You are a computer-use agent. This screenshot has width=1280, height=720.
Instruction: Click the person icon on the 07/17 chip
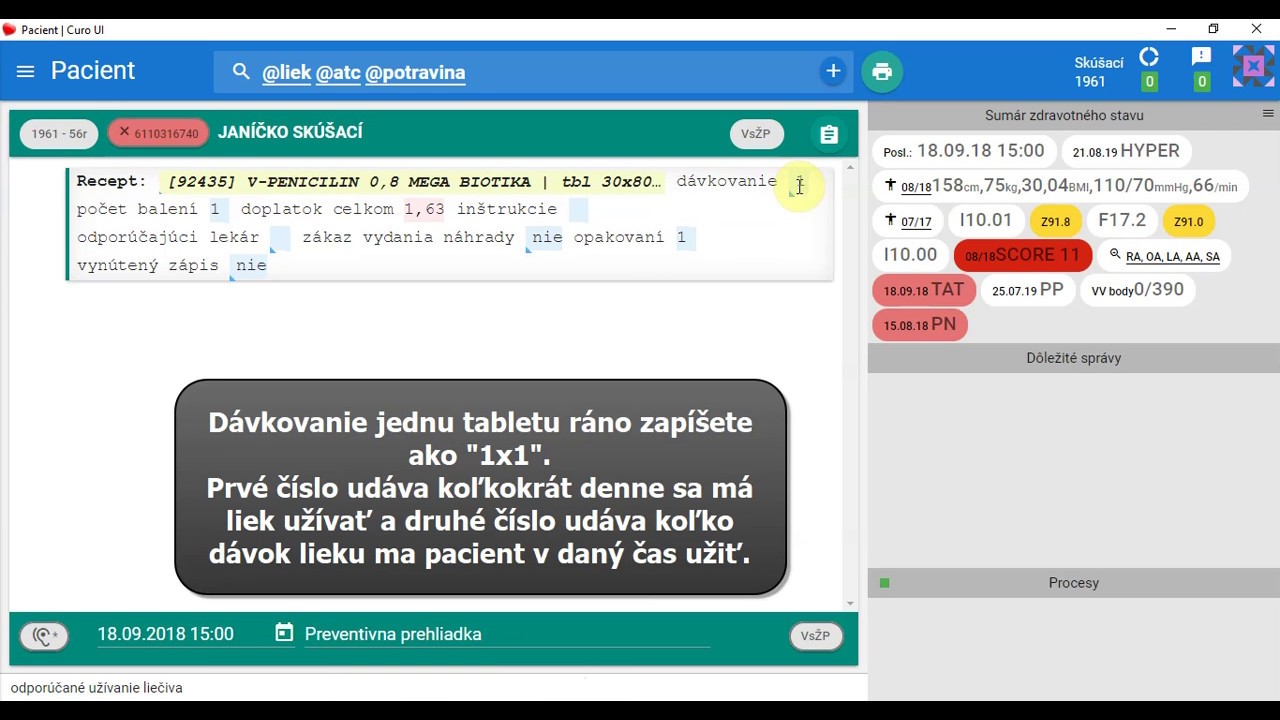pyautogui.click(x=890, y=220)
